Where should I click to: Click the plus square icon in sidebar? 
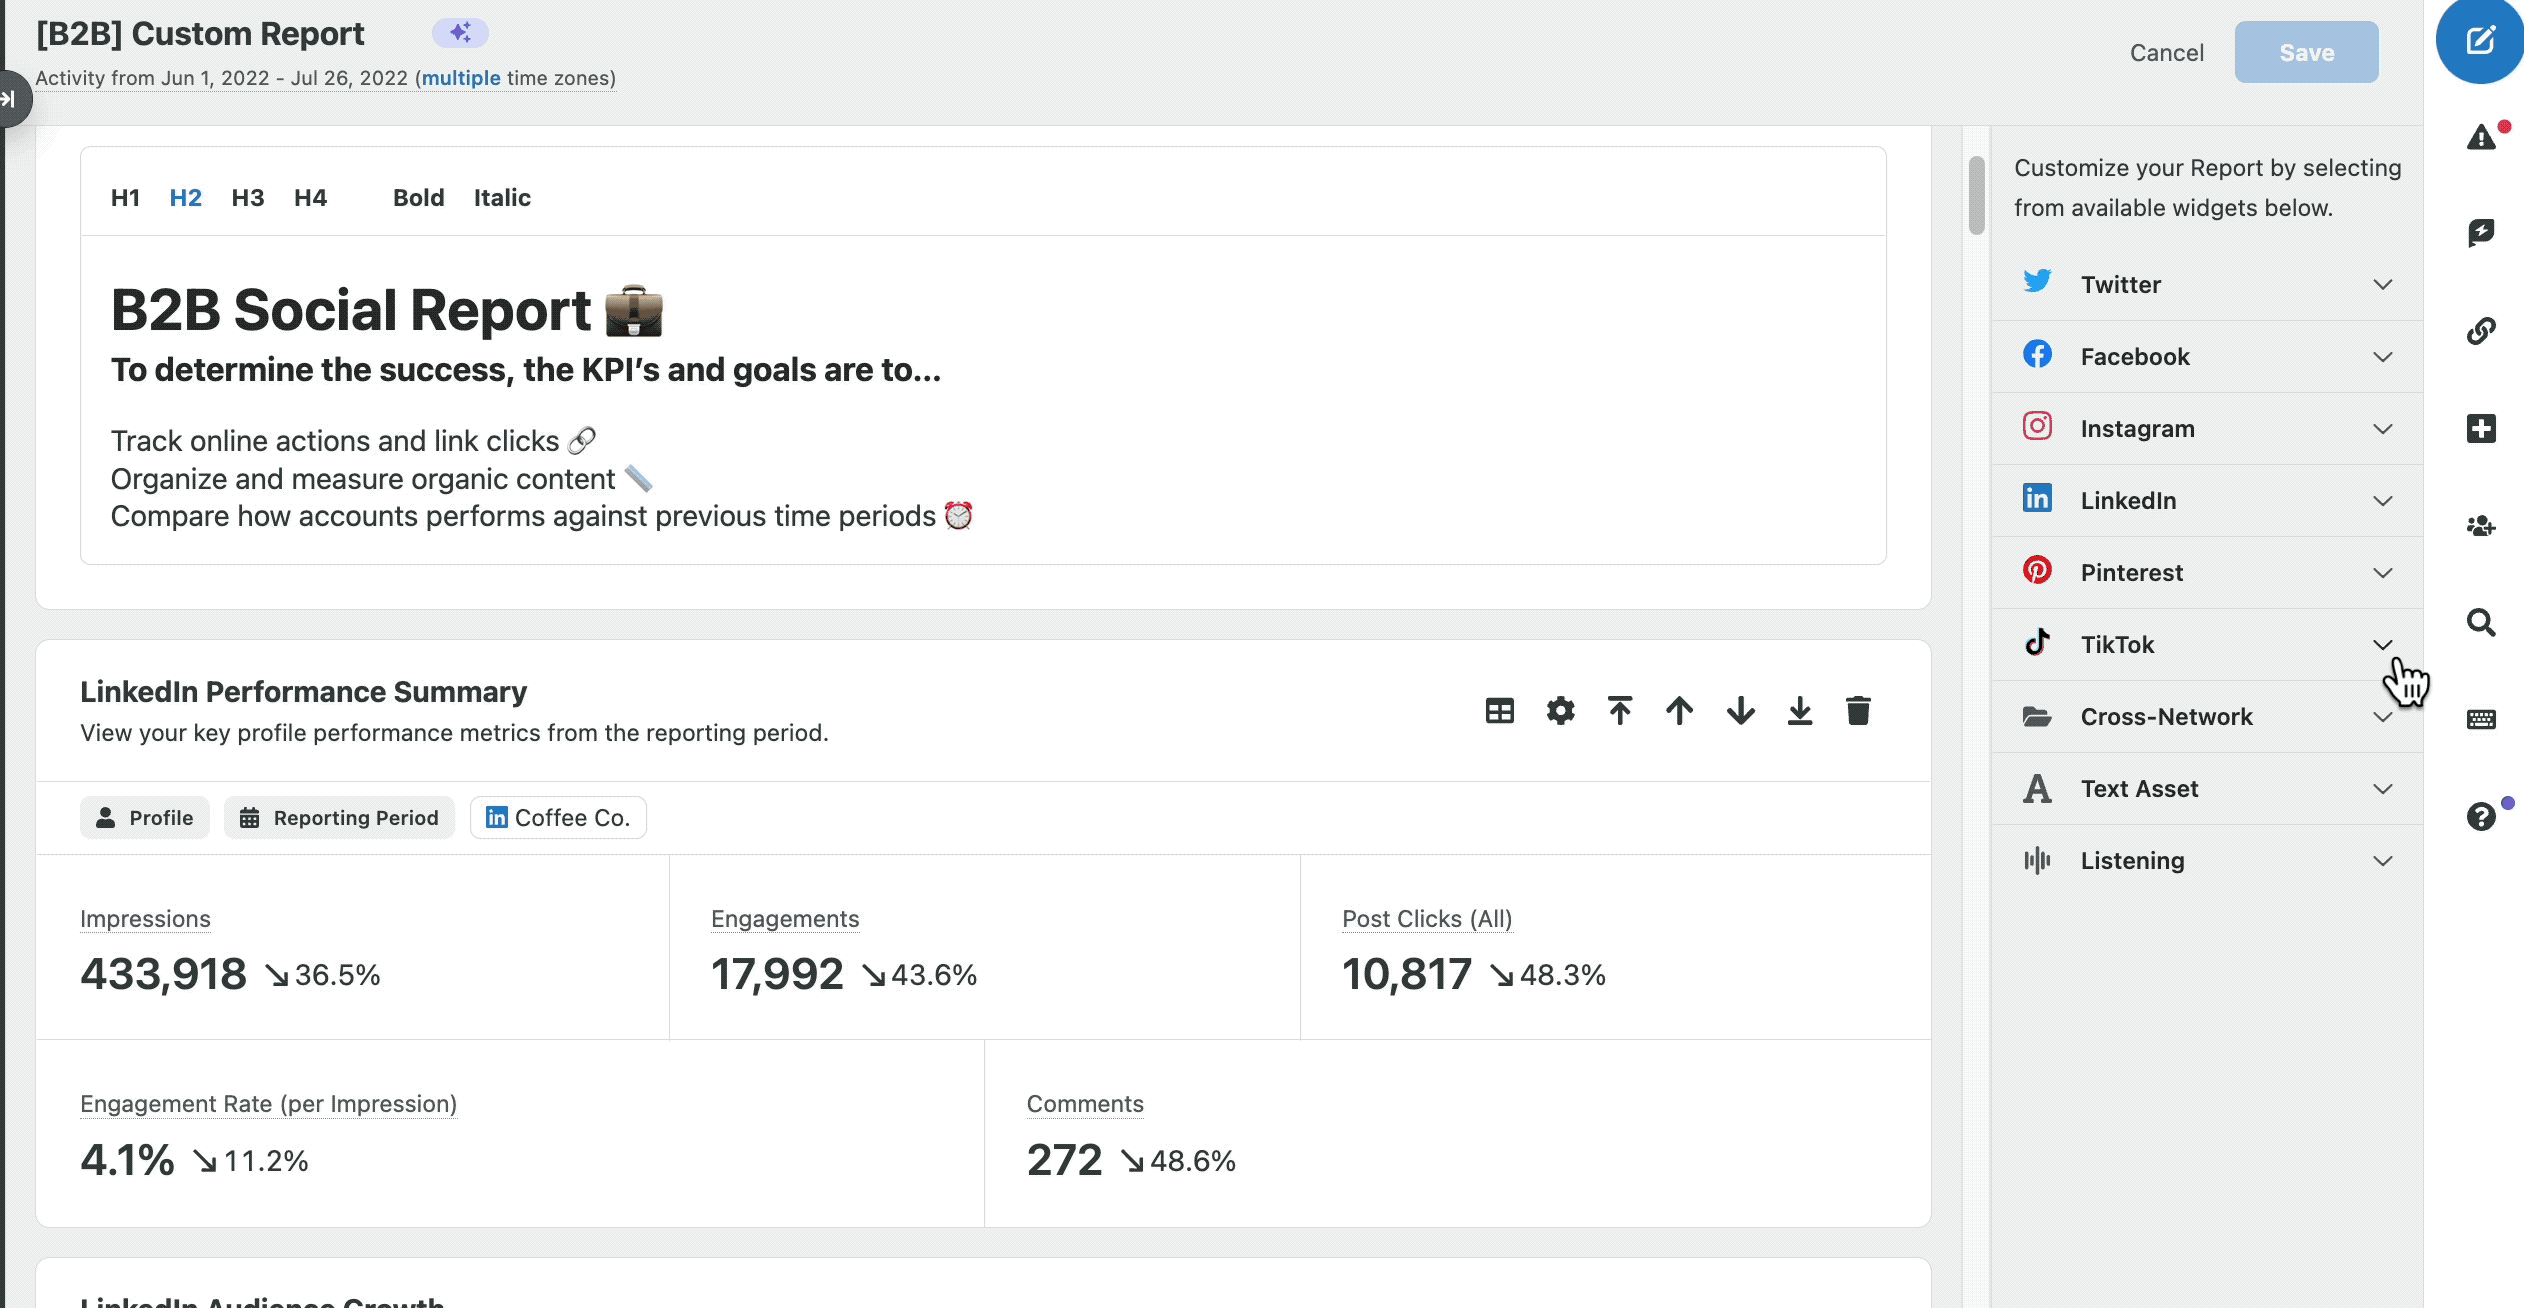(x=2481, y=428)
